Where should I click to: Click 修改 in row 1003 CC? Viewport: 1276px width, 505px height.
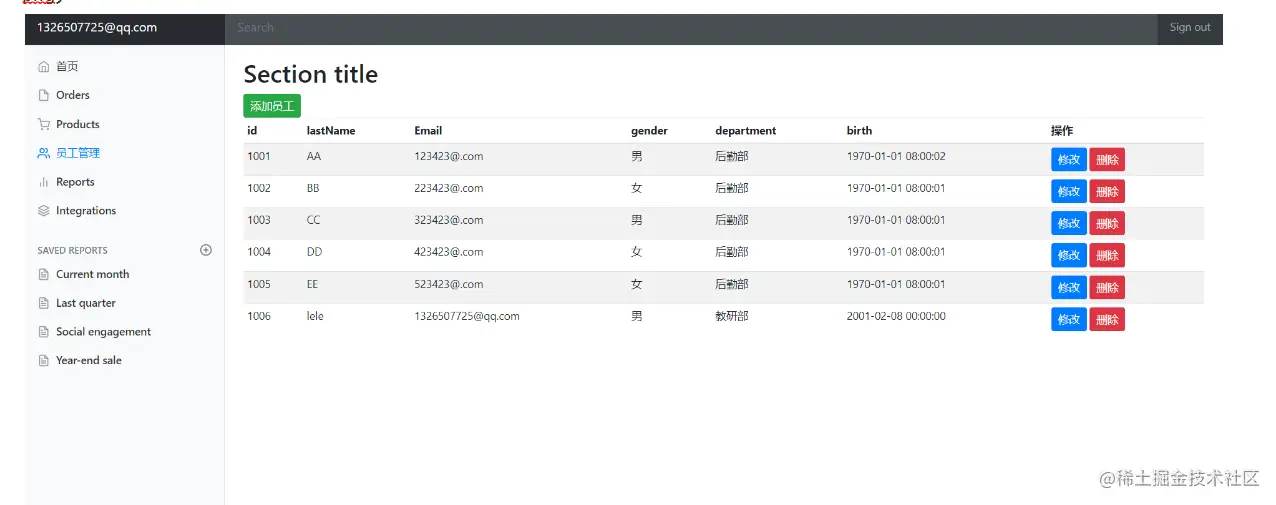point(1069,224)
